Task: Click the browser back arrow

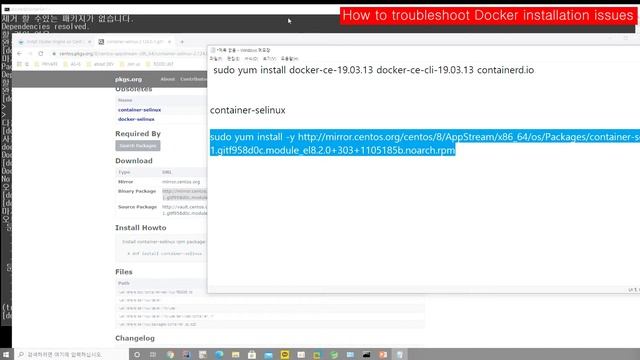Action: 20,53
